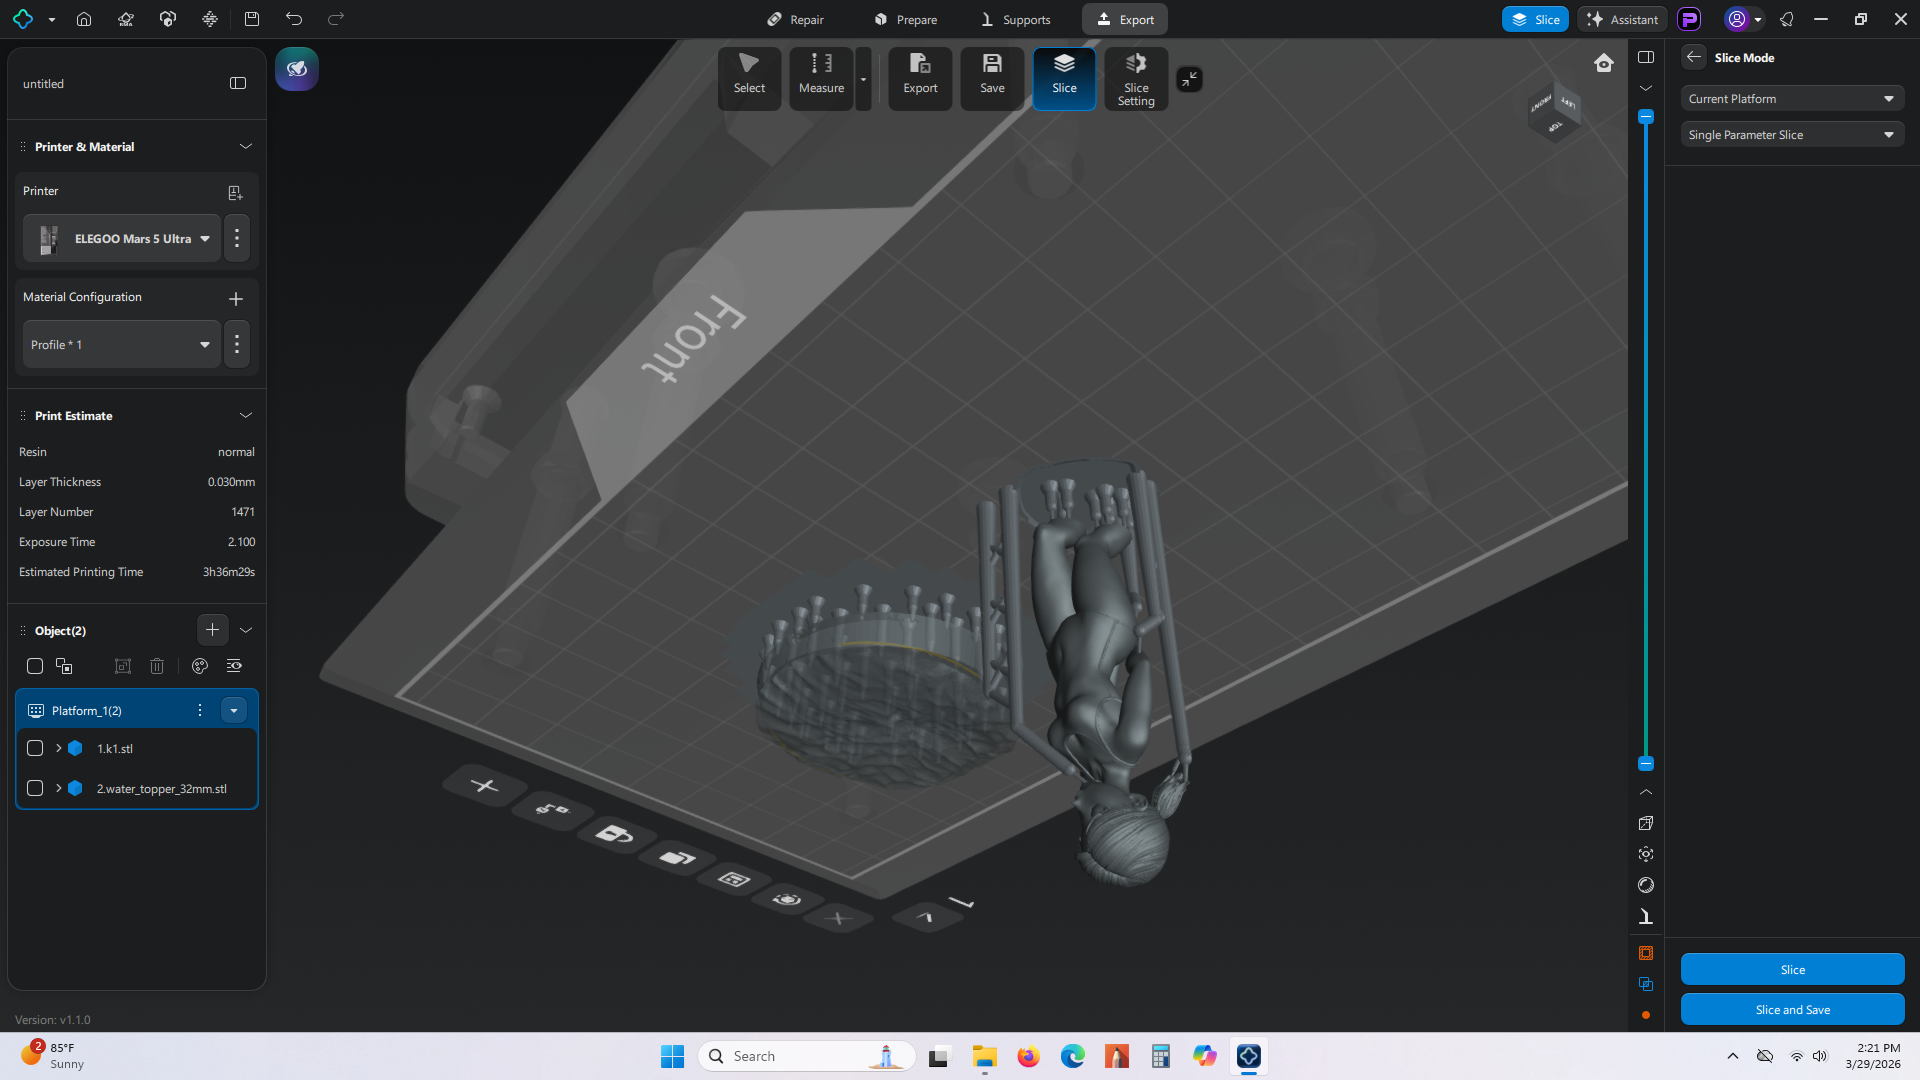Check the 1.k1.stl checkbox

click(35, 748)
